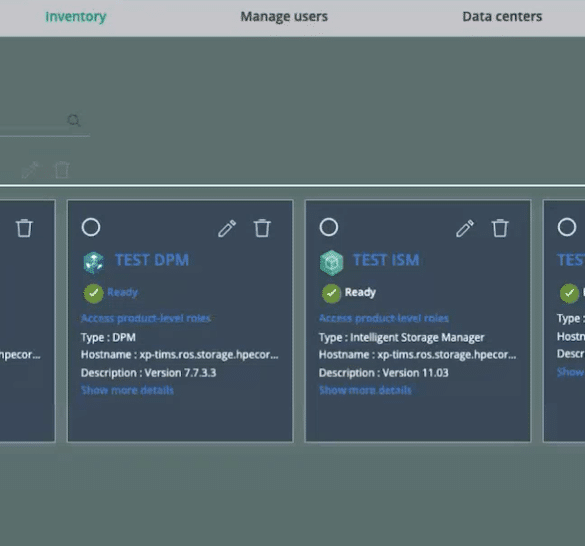Click the TEST ISM 'Ready' status text

[360, 292]
